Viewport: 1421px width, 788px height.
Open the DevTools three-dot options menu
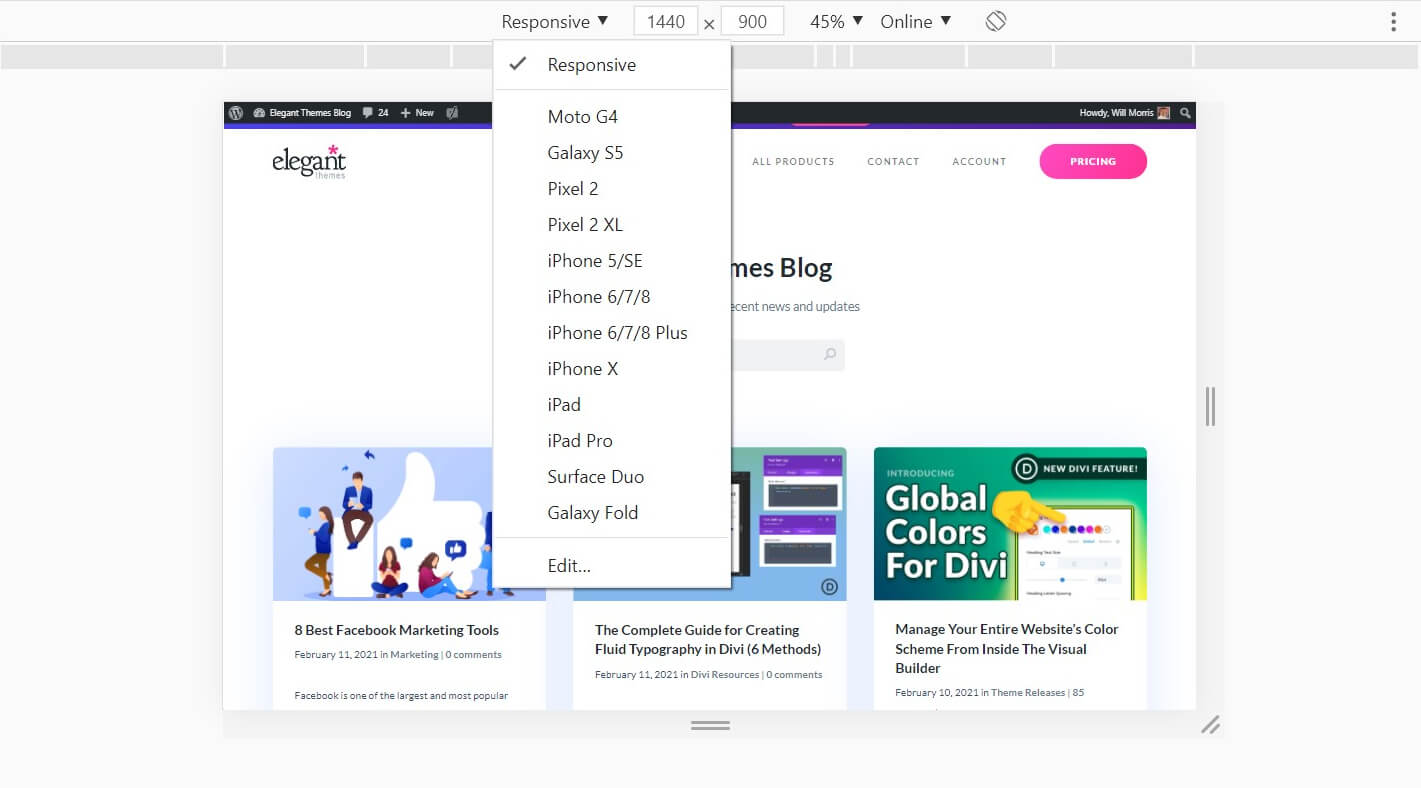[x=1395, y=20]
